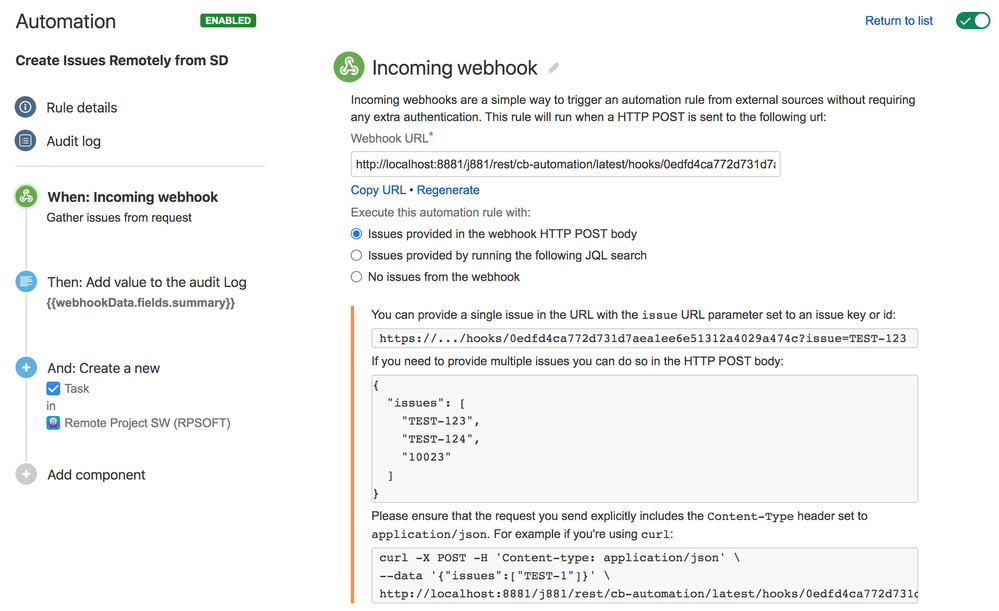The image size is (999, 611).
Task: Select Issues provided in webhook HTTP POST body
Action: click(x=357, y=234)
